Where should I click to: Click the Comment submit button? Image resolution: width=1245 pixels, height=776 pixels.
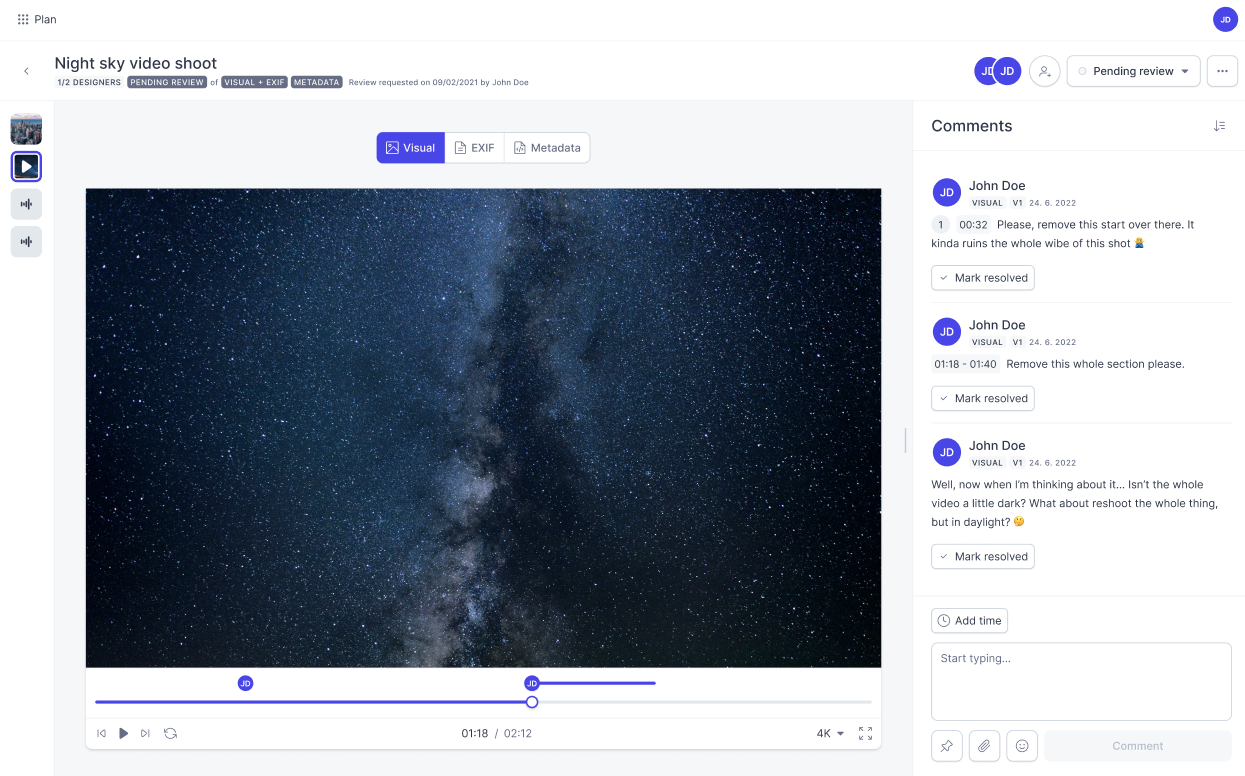point(1138,746)
